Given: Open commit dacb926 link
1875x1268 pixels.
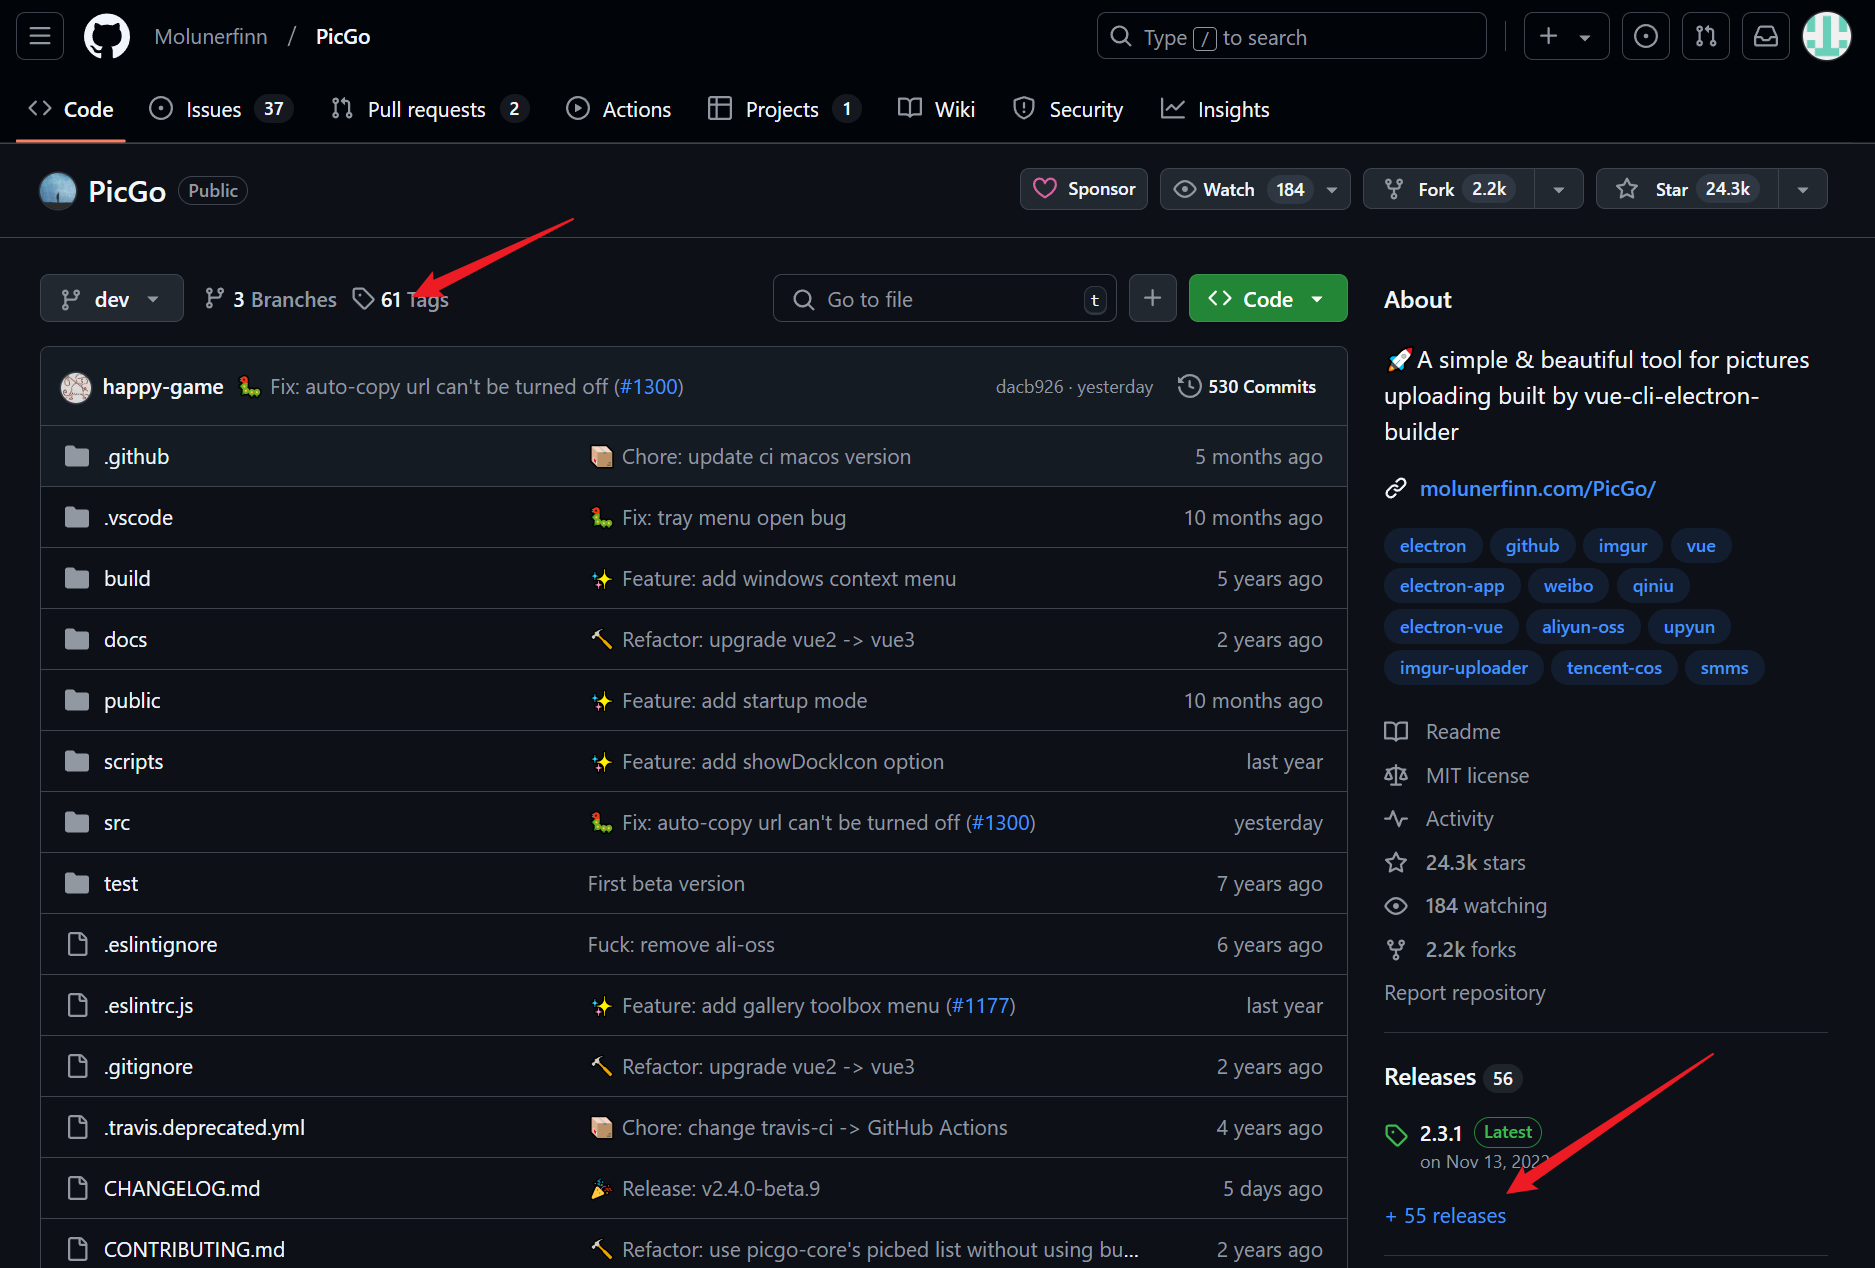Looking at the screenshot, I should [x=1029, y=387].
